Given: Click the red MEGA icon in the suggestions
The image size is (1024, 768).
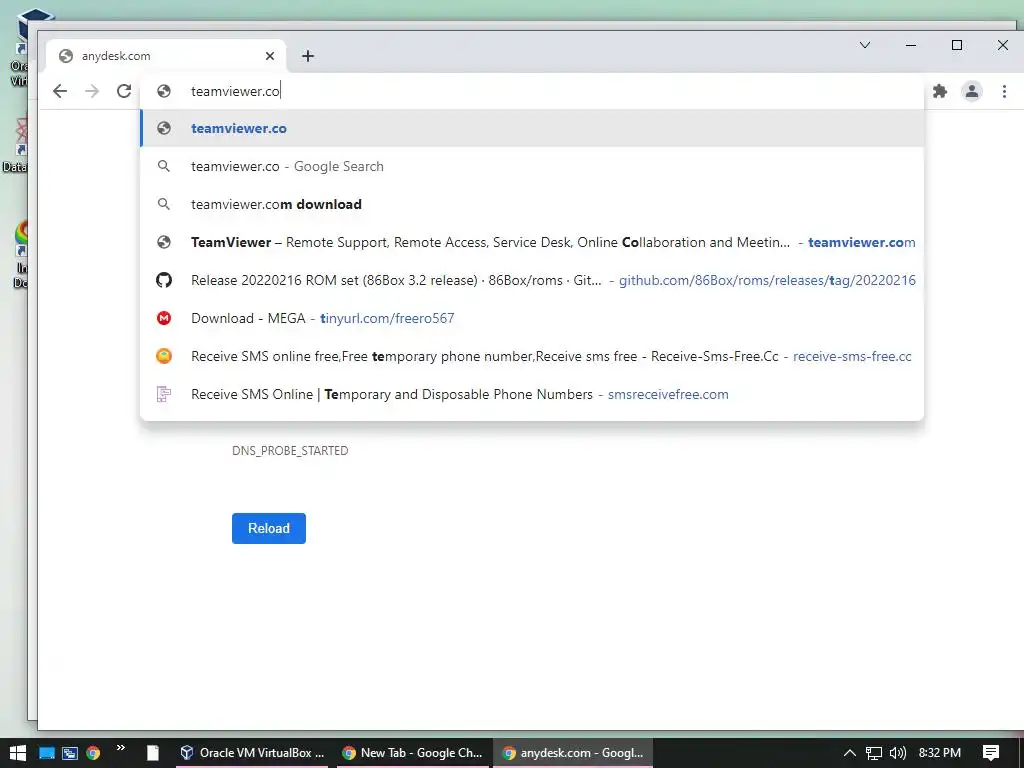Looking at the screenshot, I should [164, 318].
